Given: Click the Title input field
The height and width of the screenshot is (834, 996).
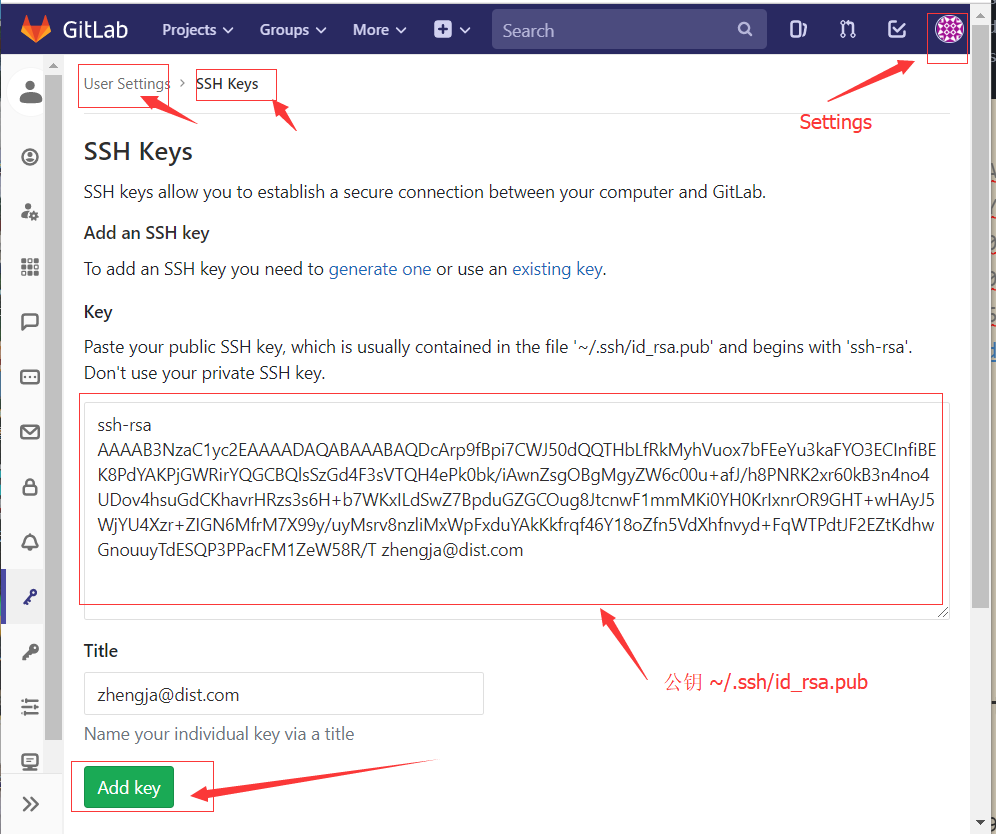Looking at the screenshot, I should (283, 693).
